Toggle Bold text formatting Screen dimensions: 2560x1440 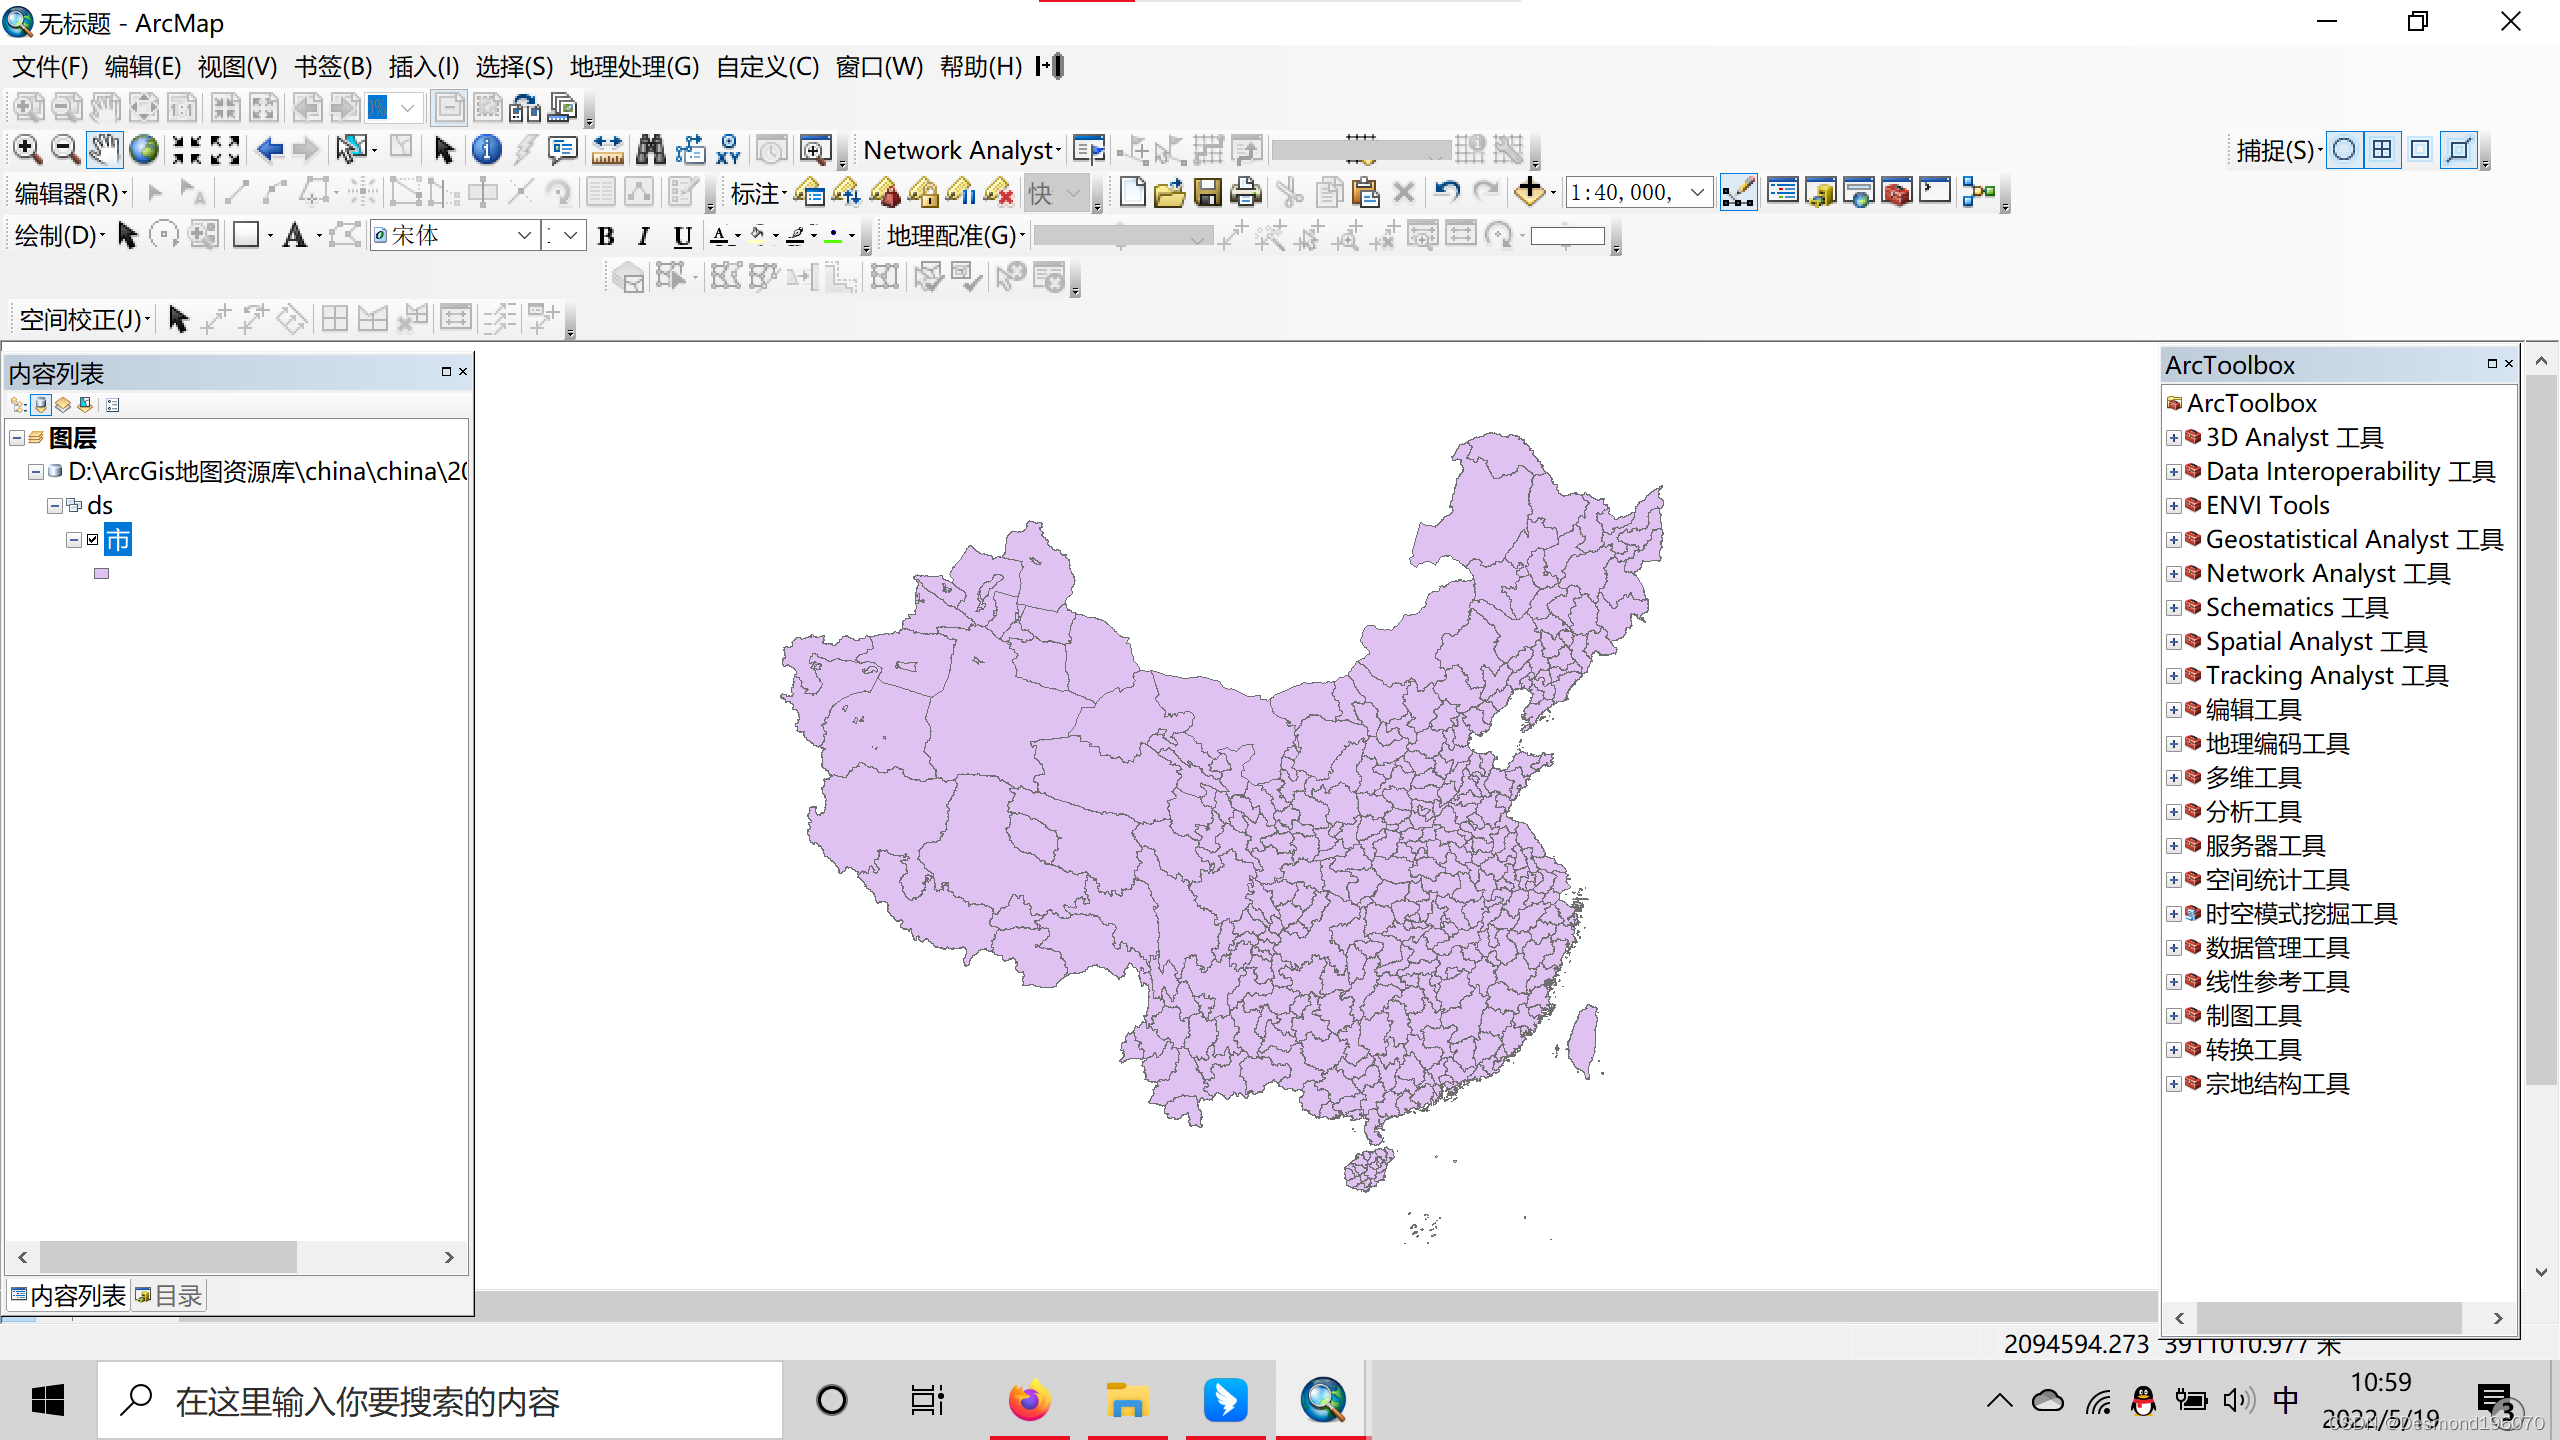point(605,236)
